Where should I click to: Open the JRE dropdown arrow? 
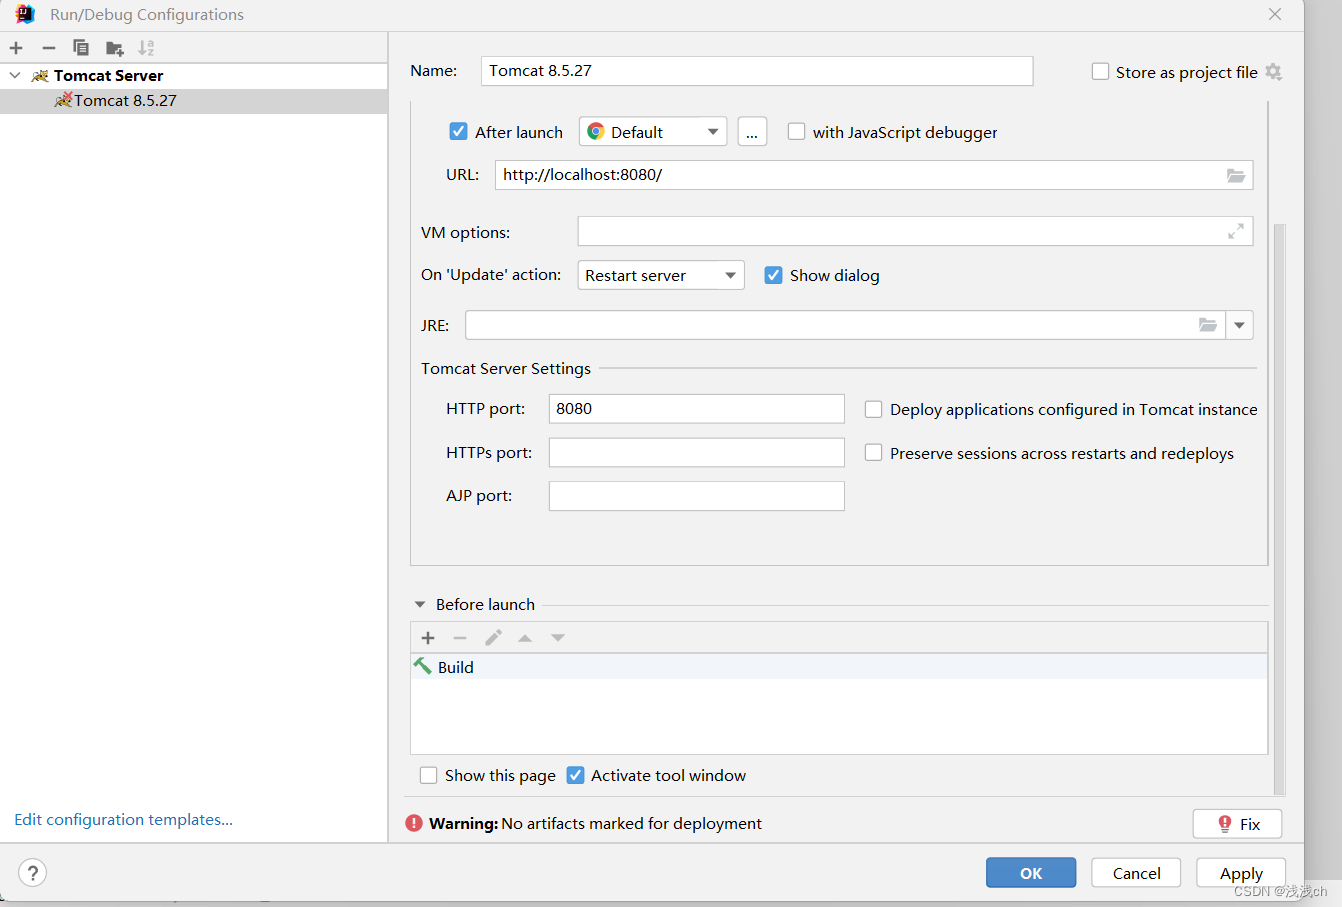click(1239, 325)
